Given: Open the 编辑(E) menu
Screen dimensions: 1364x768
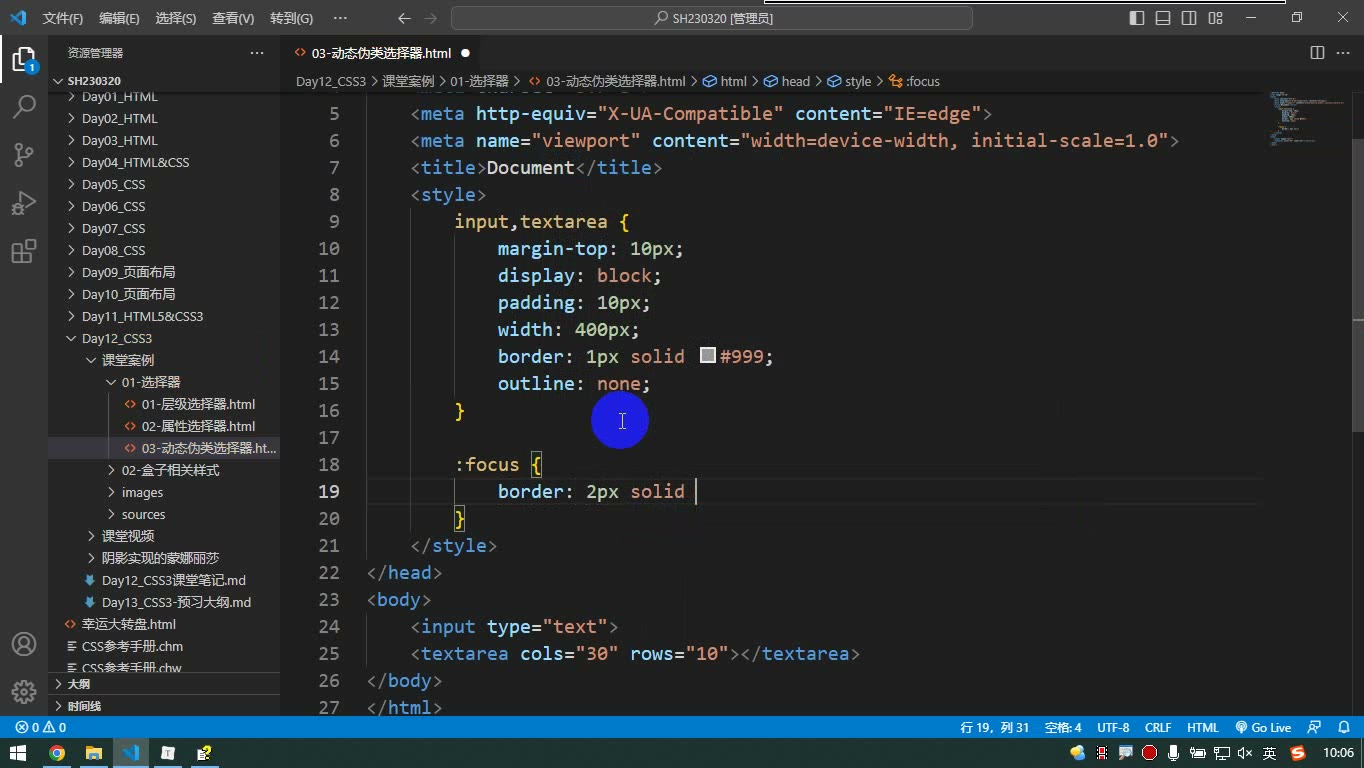Looking at the screenshot, I should (120, 18).
